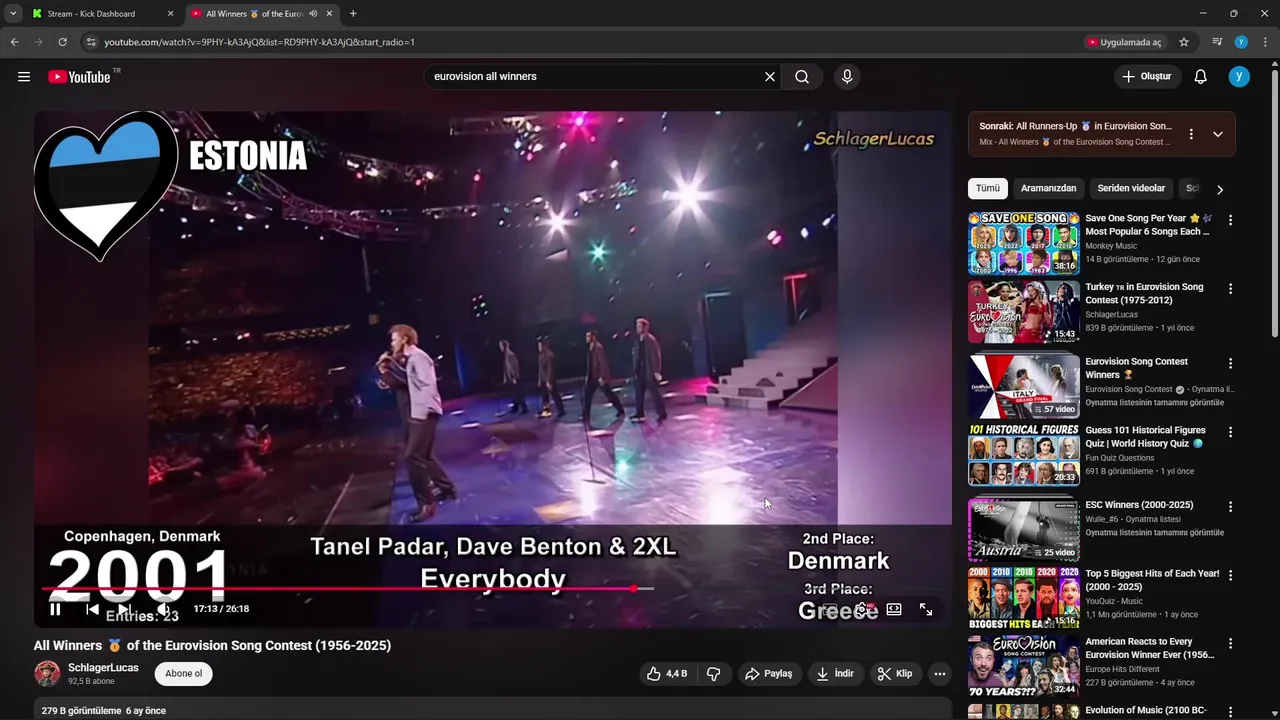1280x720 pixels.
Task: Reload the current page
Action: (62, 42)
